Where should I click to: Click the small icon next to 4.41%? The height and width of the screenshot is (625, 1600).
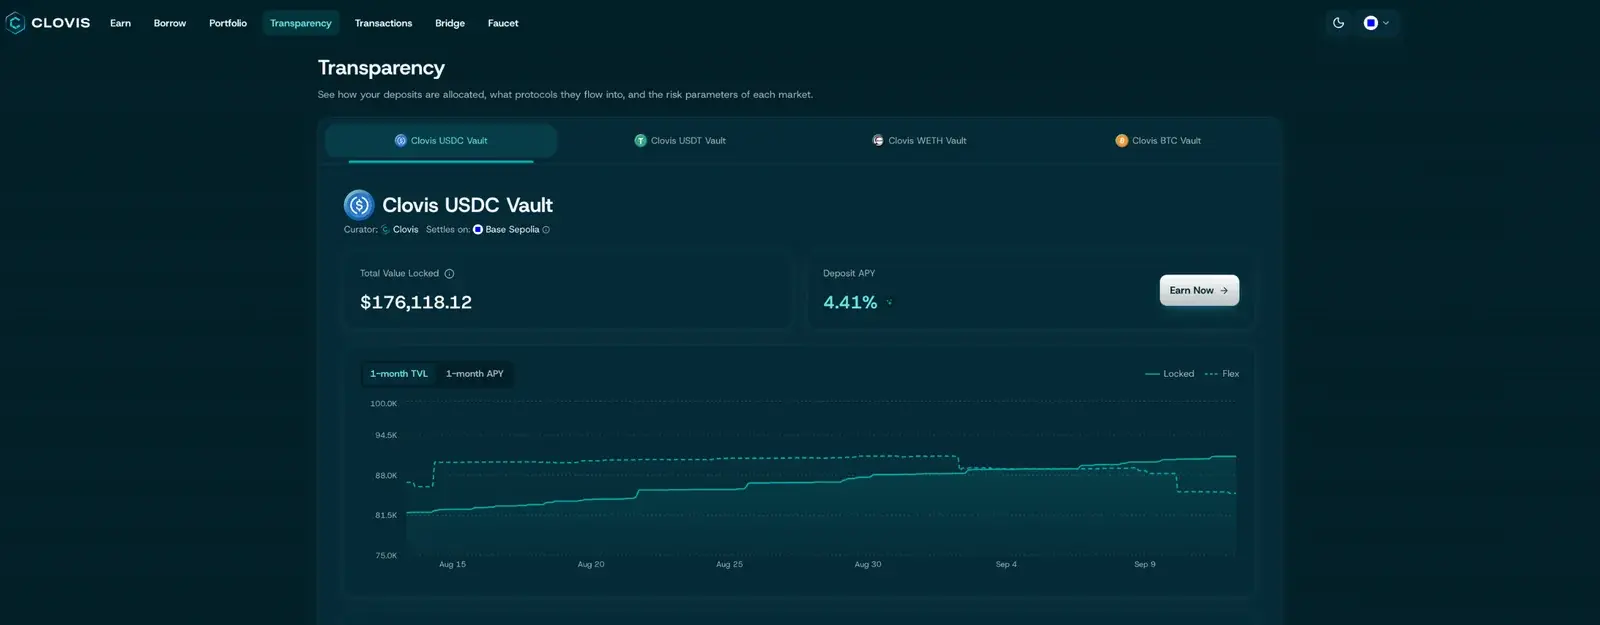[889, 302]
